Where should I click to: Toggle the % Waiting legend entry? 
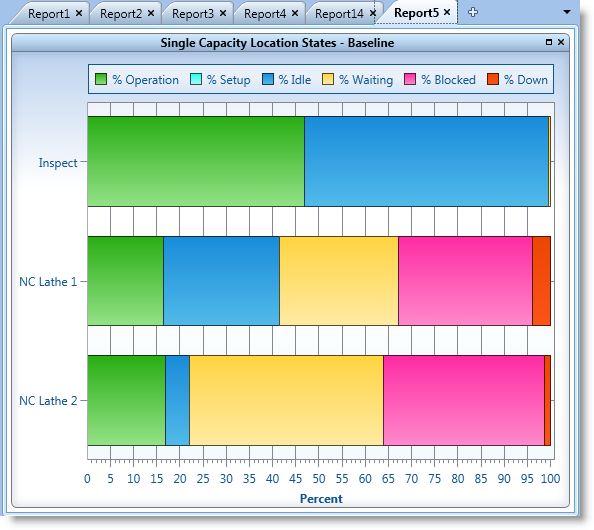pos(358,80)
